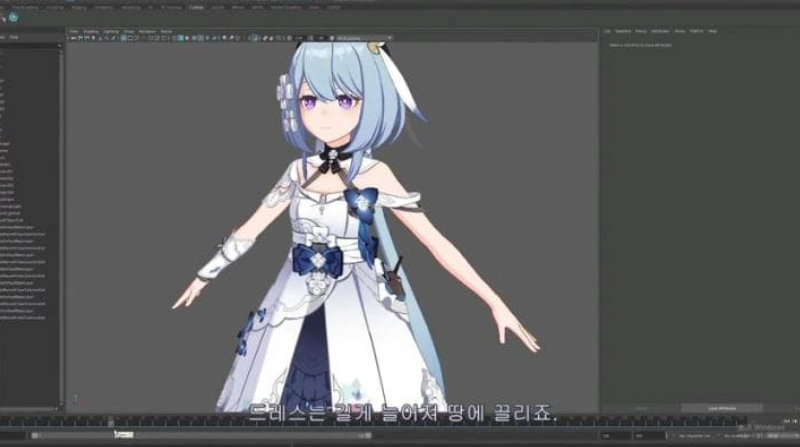Open the viewport Shading menu

[x=91, y=32]
